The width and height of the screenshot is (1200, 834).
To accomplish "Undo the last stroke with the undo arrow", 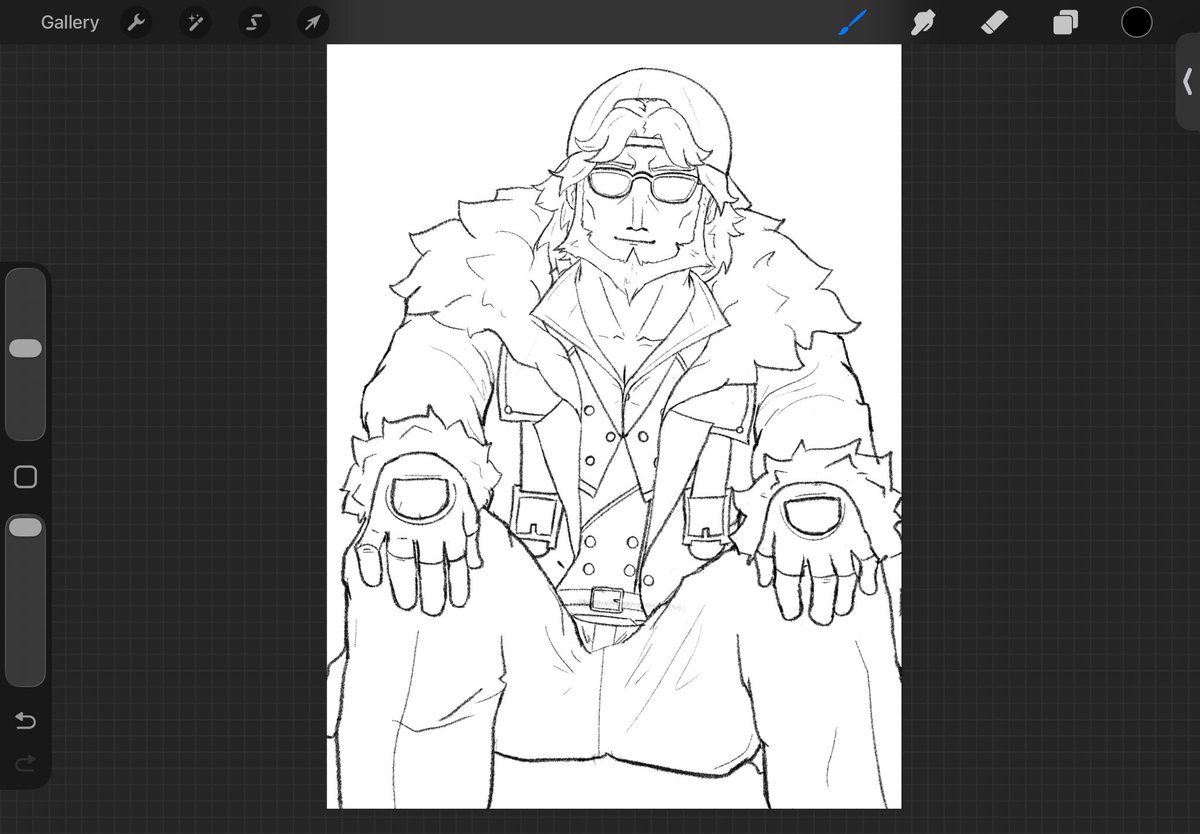I will pos(25,720).
